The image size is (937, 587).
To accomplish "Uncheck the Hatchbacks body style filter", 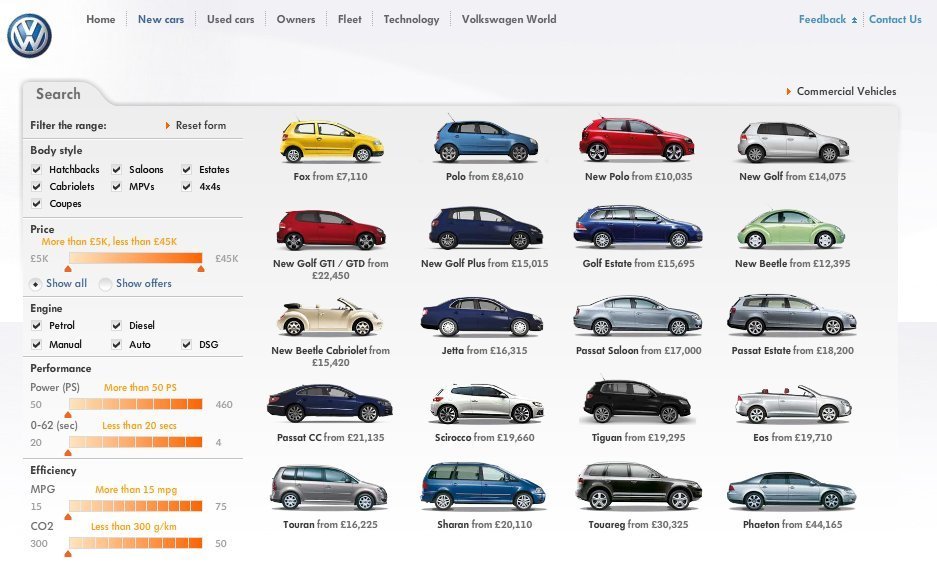I will 37,169.
